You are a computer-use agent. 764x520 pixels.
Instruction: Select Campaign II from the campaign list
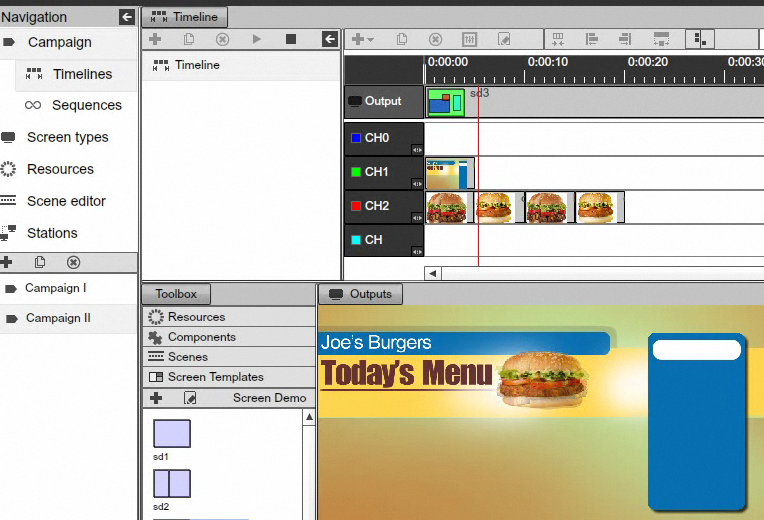point(58,318)
